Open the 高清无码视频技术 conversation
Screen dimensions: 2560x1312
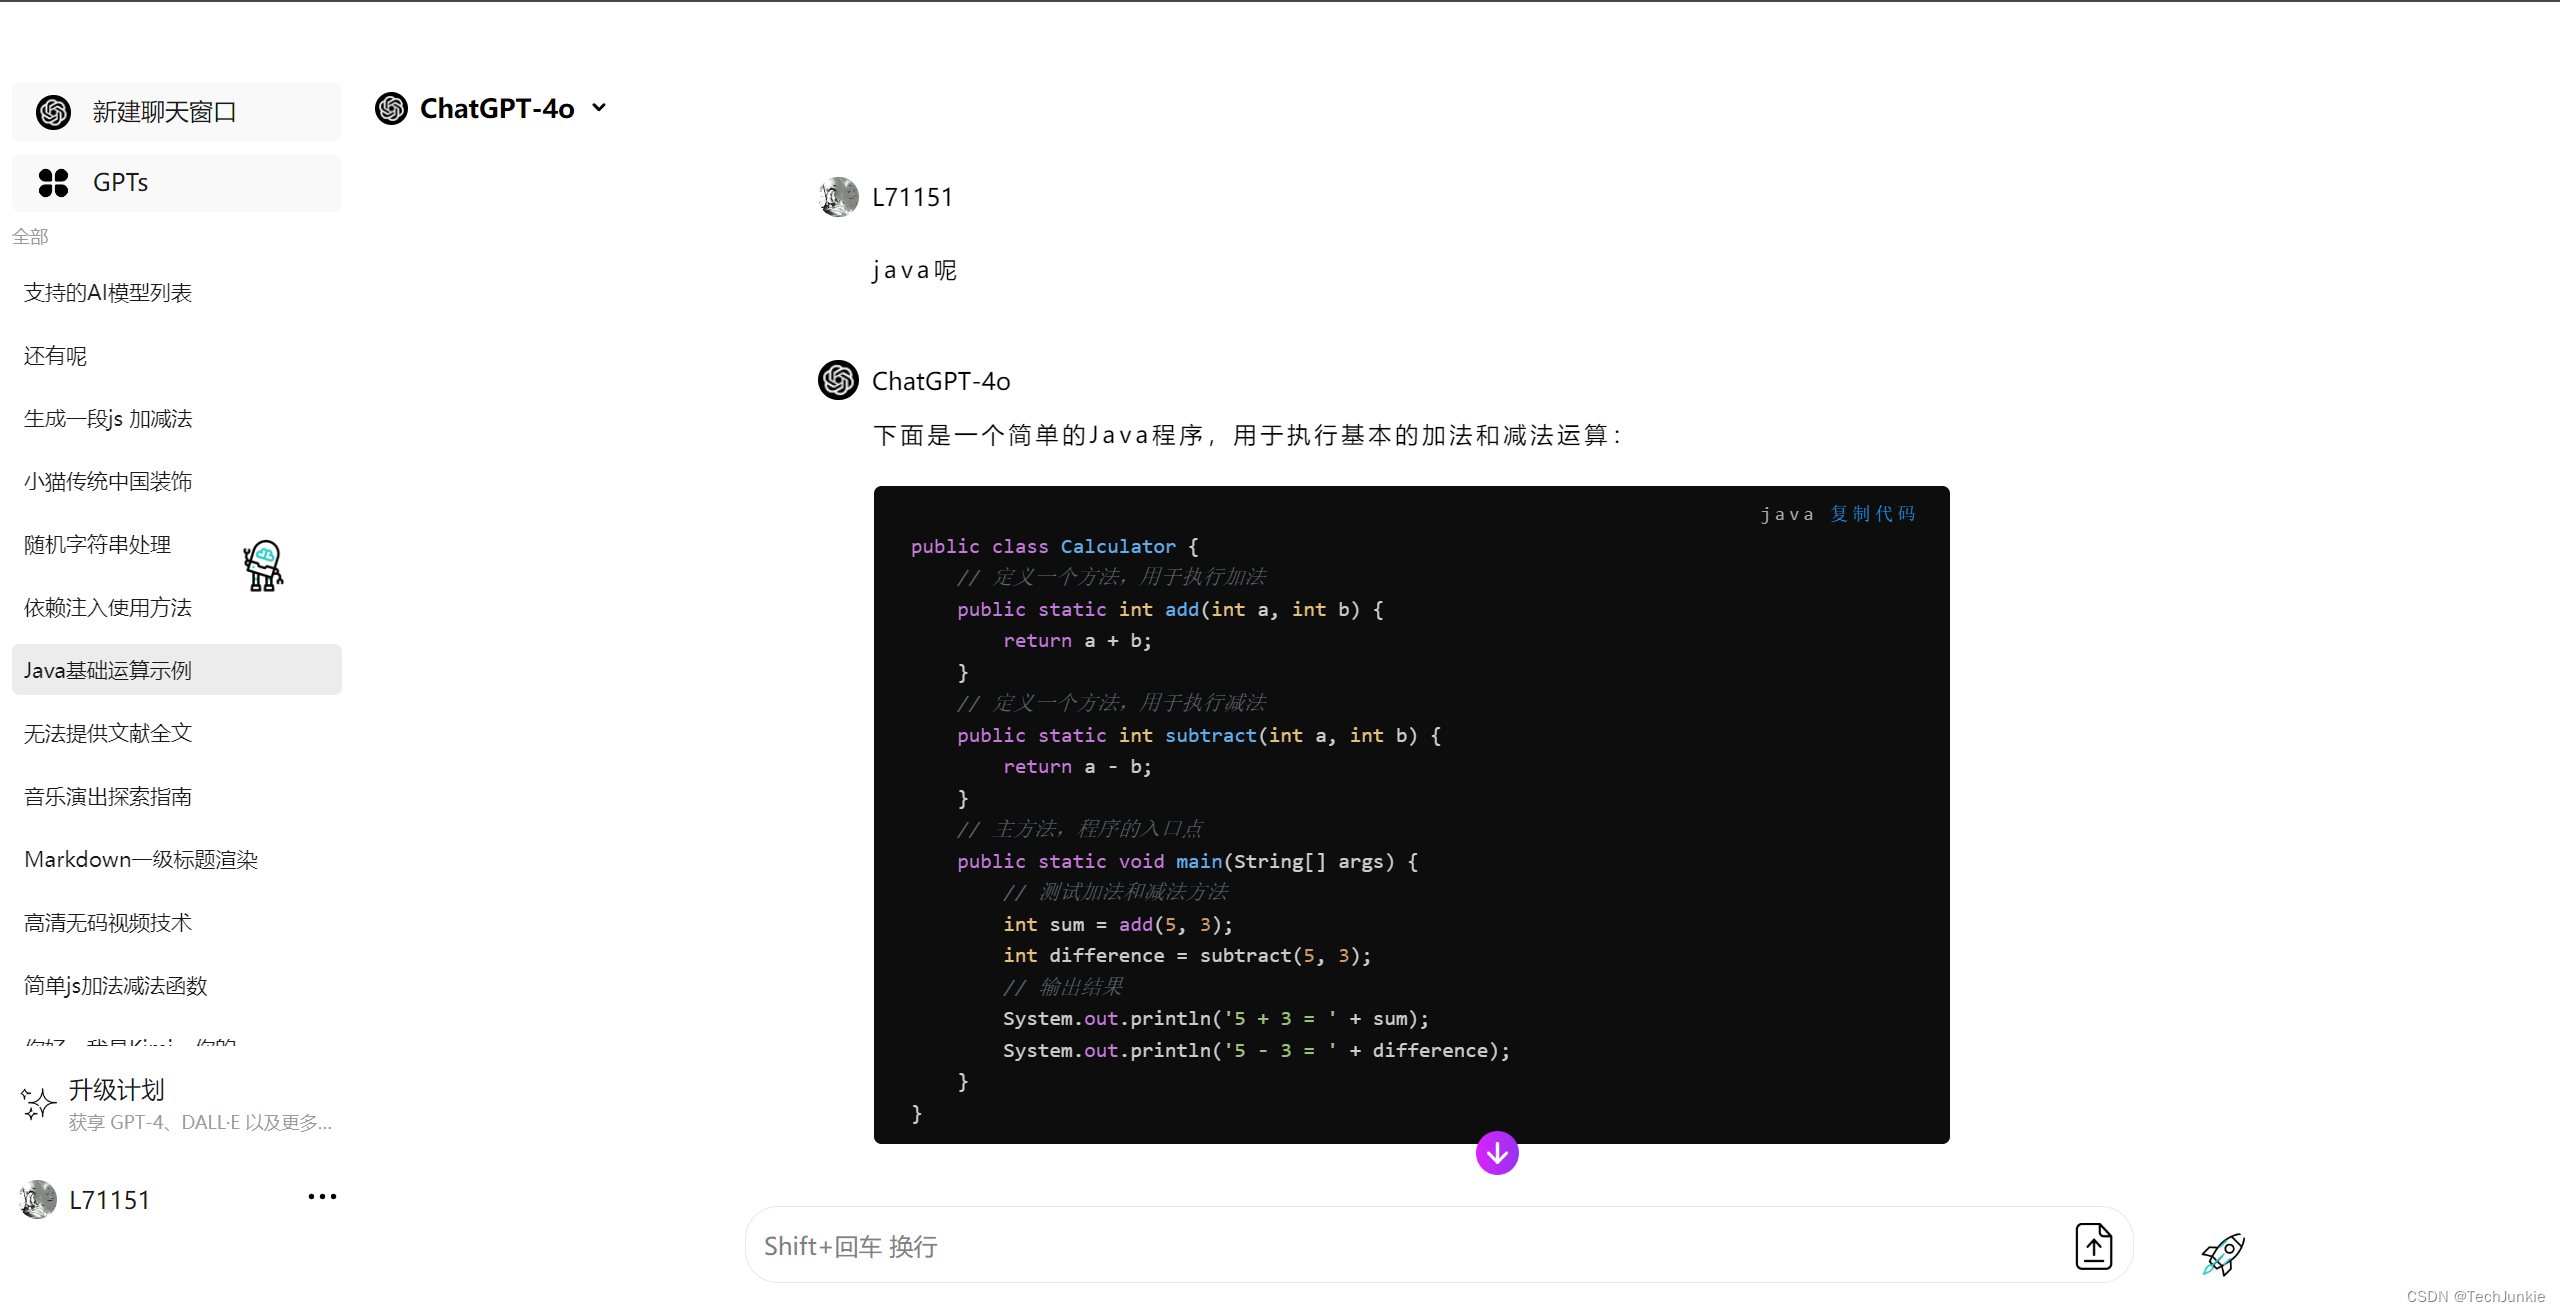pos(108,923)
